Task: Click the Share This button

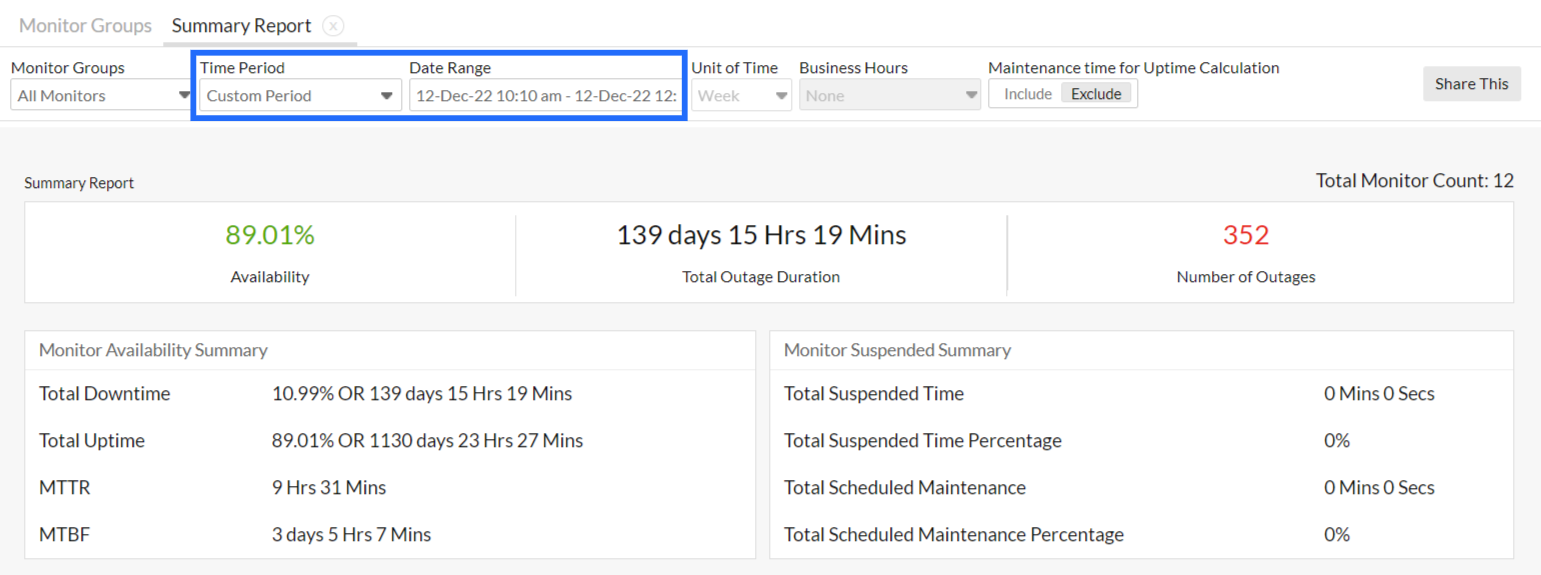Action: 1471,84
